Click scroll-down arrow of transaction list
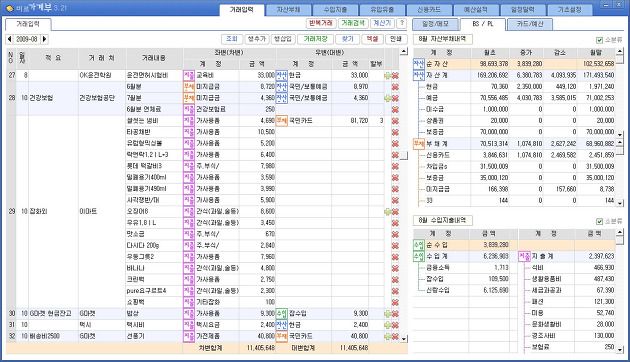630x362 pixels. [x=404, y=339]
